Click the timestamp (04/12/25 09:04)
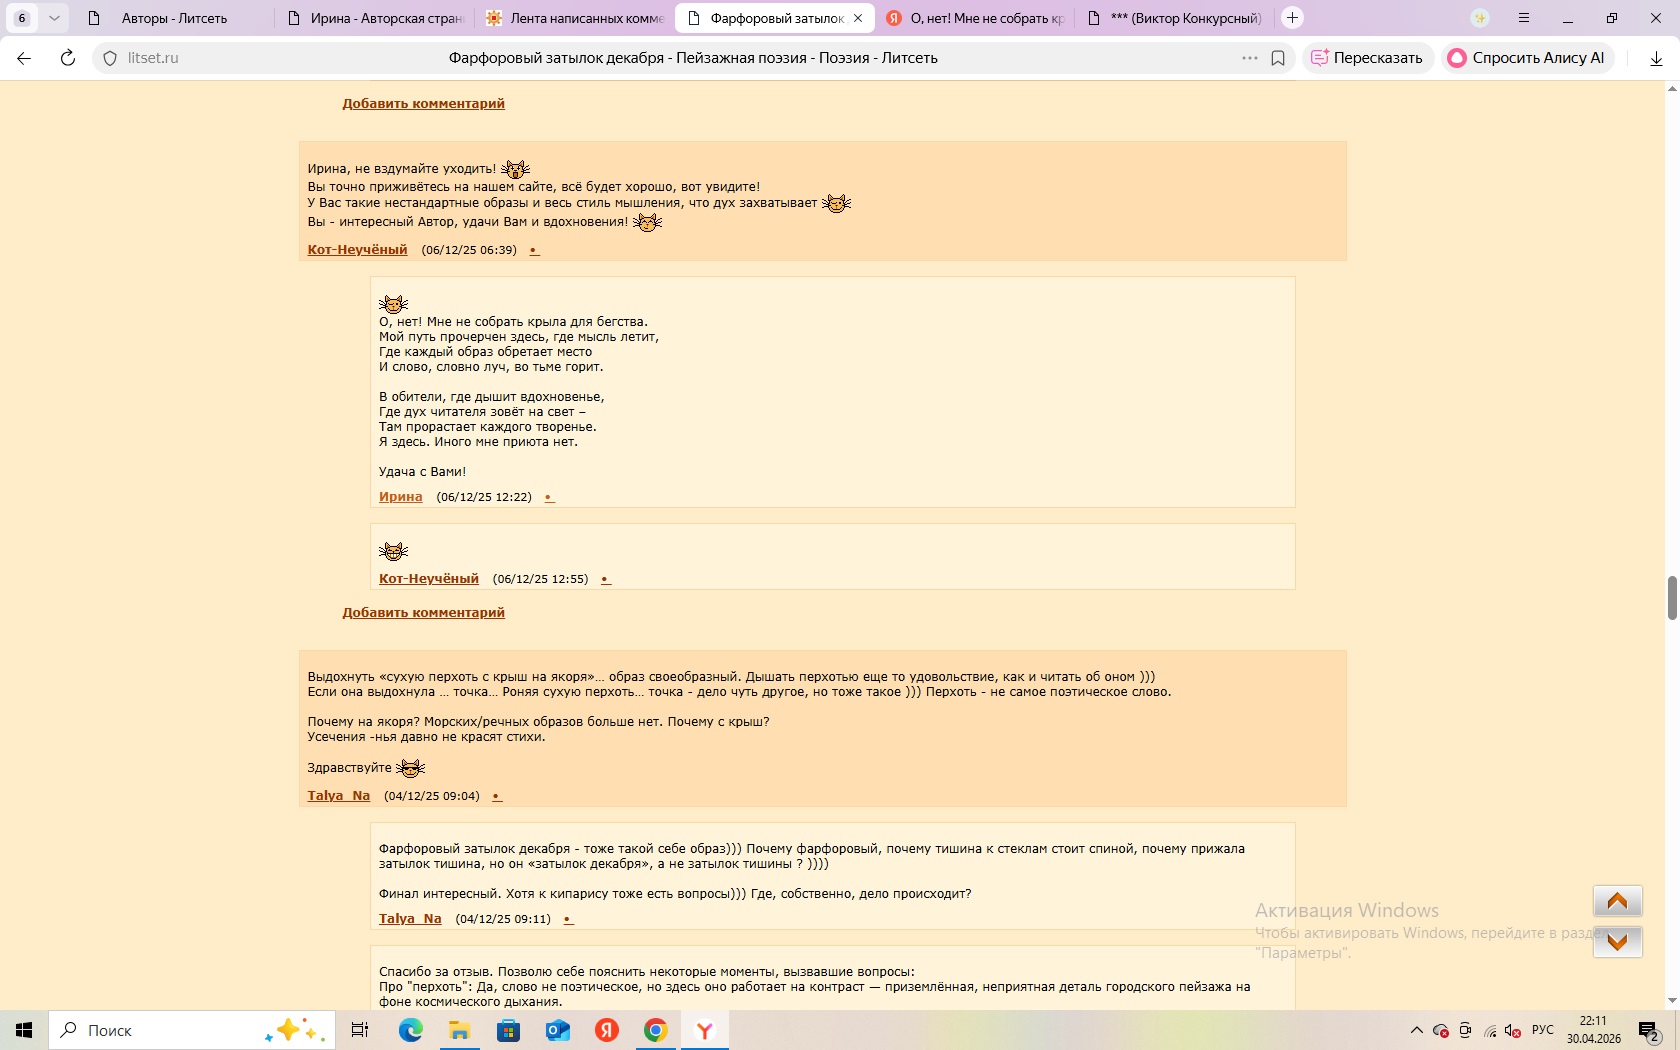The width and height of the screenshot is (1680, 1050). tap(432, 796)
